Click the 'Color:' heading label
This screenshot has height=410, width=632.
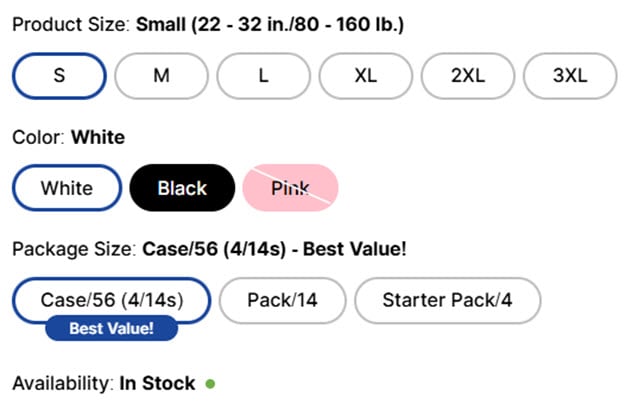click(38, 137)
